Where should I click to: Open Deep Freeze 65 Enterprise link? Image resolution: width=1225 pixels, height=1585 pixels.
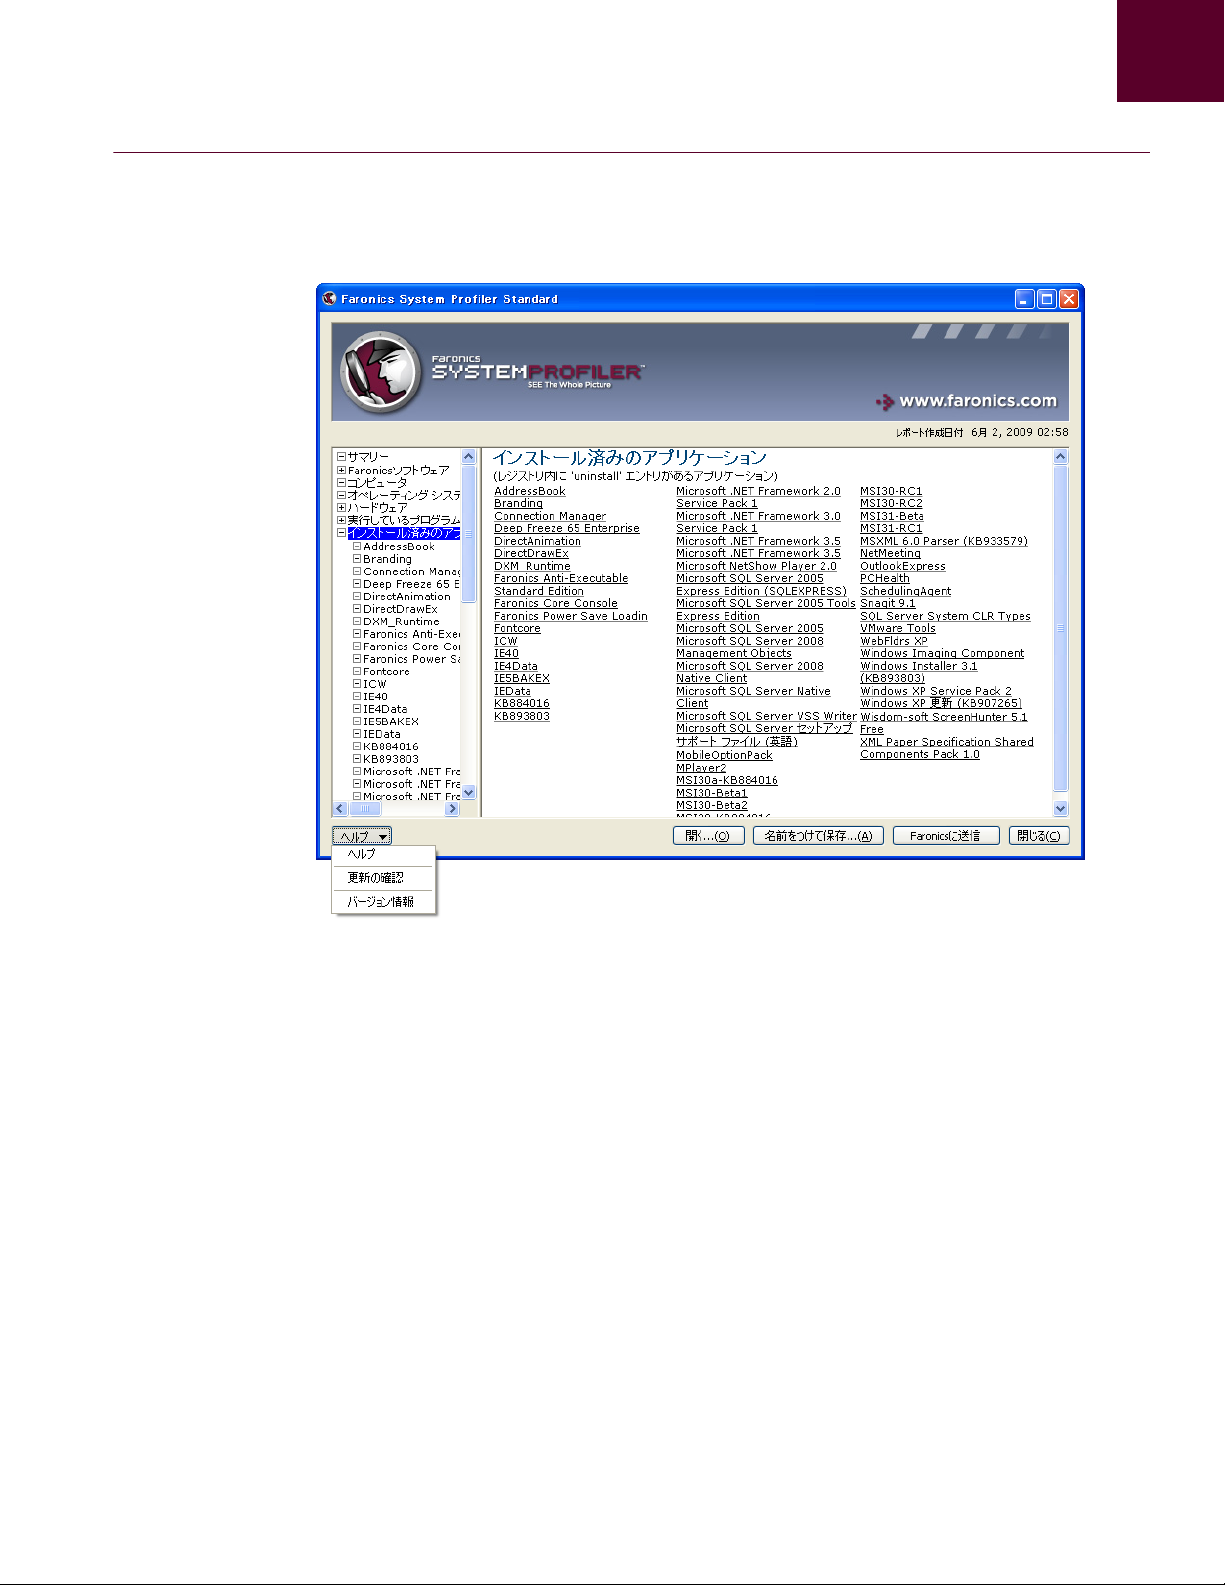click(567, 529)
